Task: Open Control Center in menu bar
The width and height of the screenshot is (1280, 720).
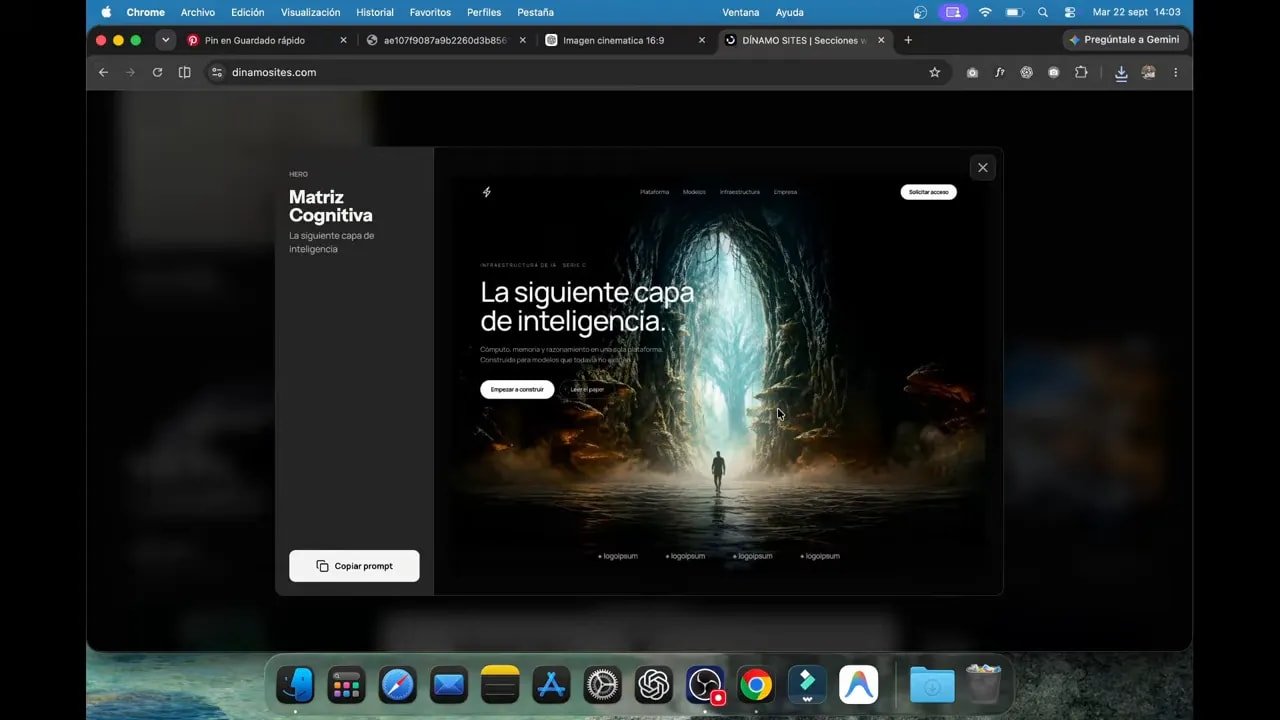Action: tap(1070, 12)
